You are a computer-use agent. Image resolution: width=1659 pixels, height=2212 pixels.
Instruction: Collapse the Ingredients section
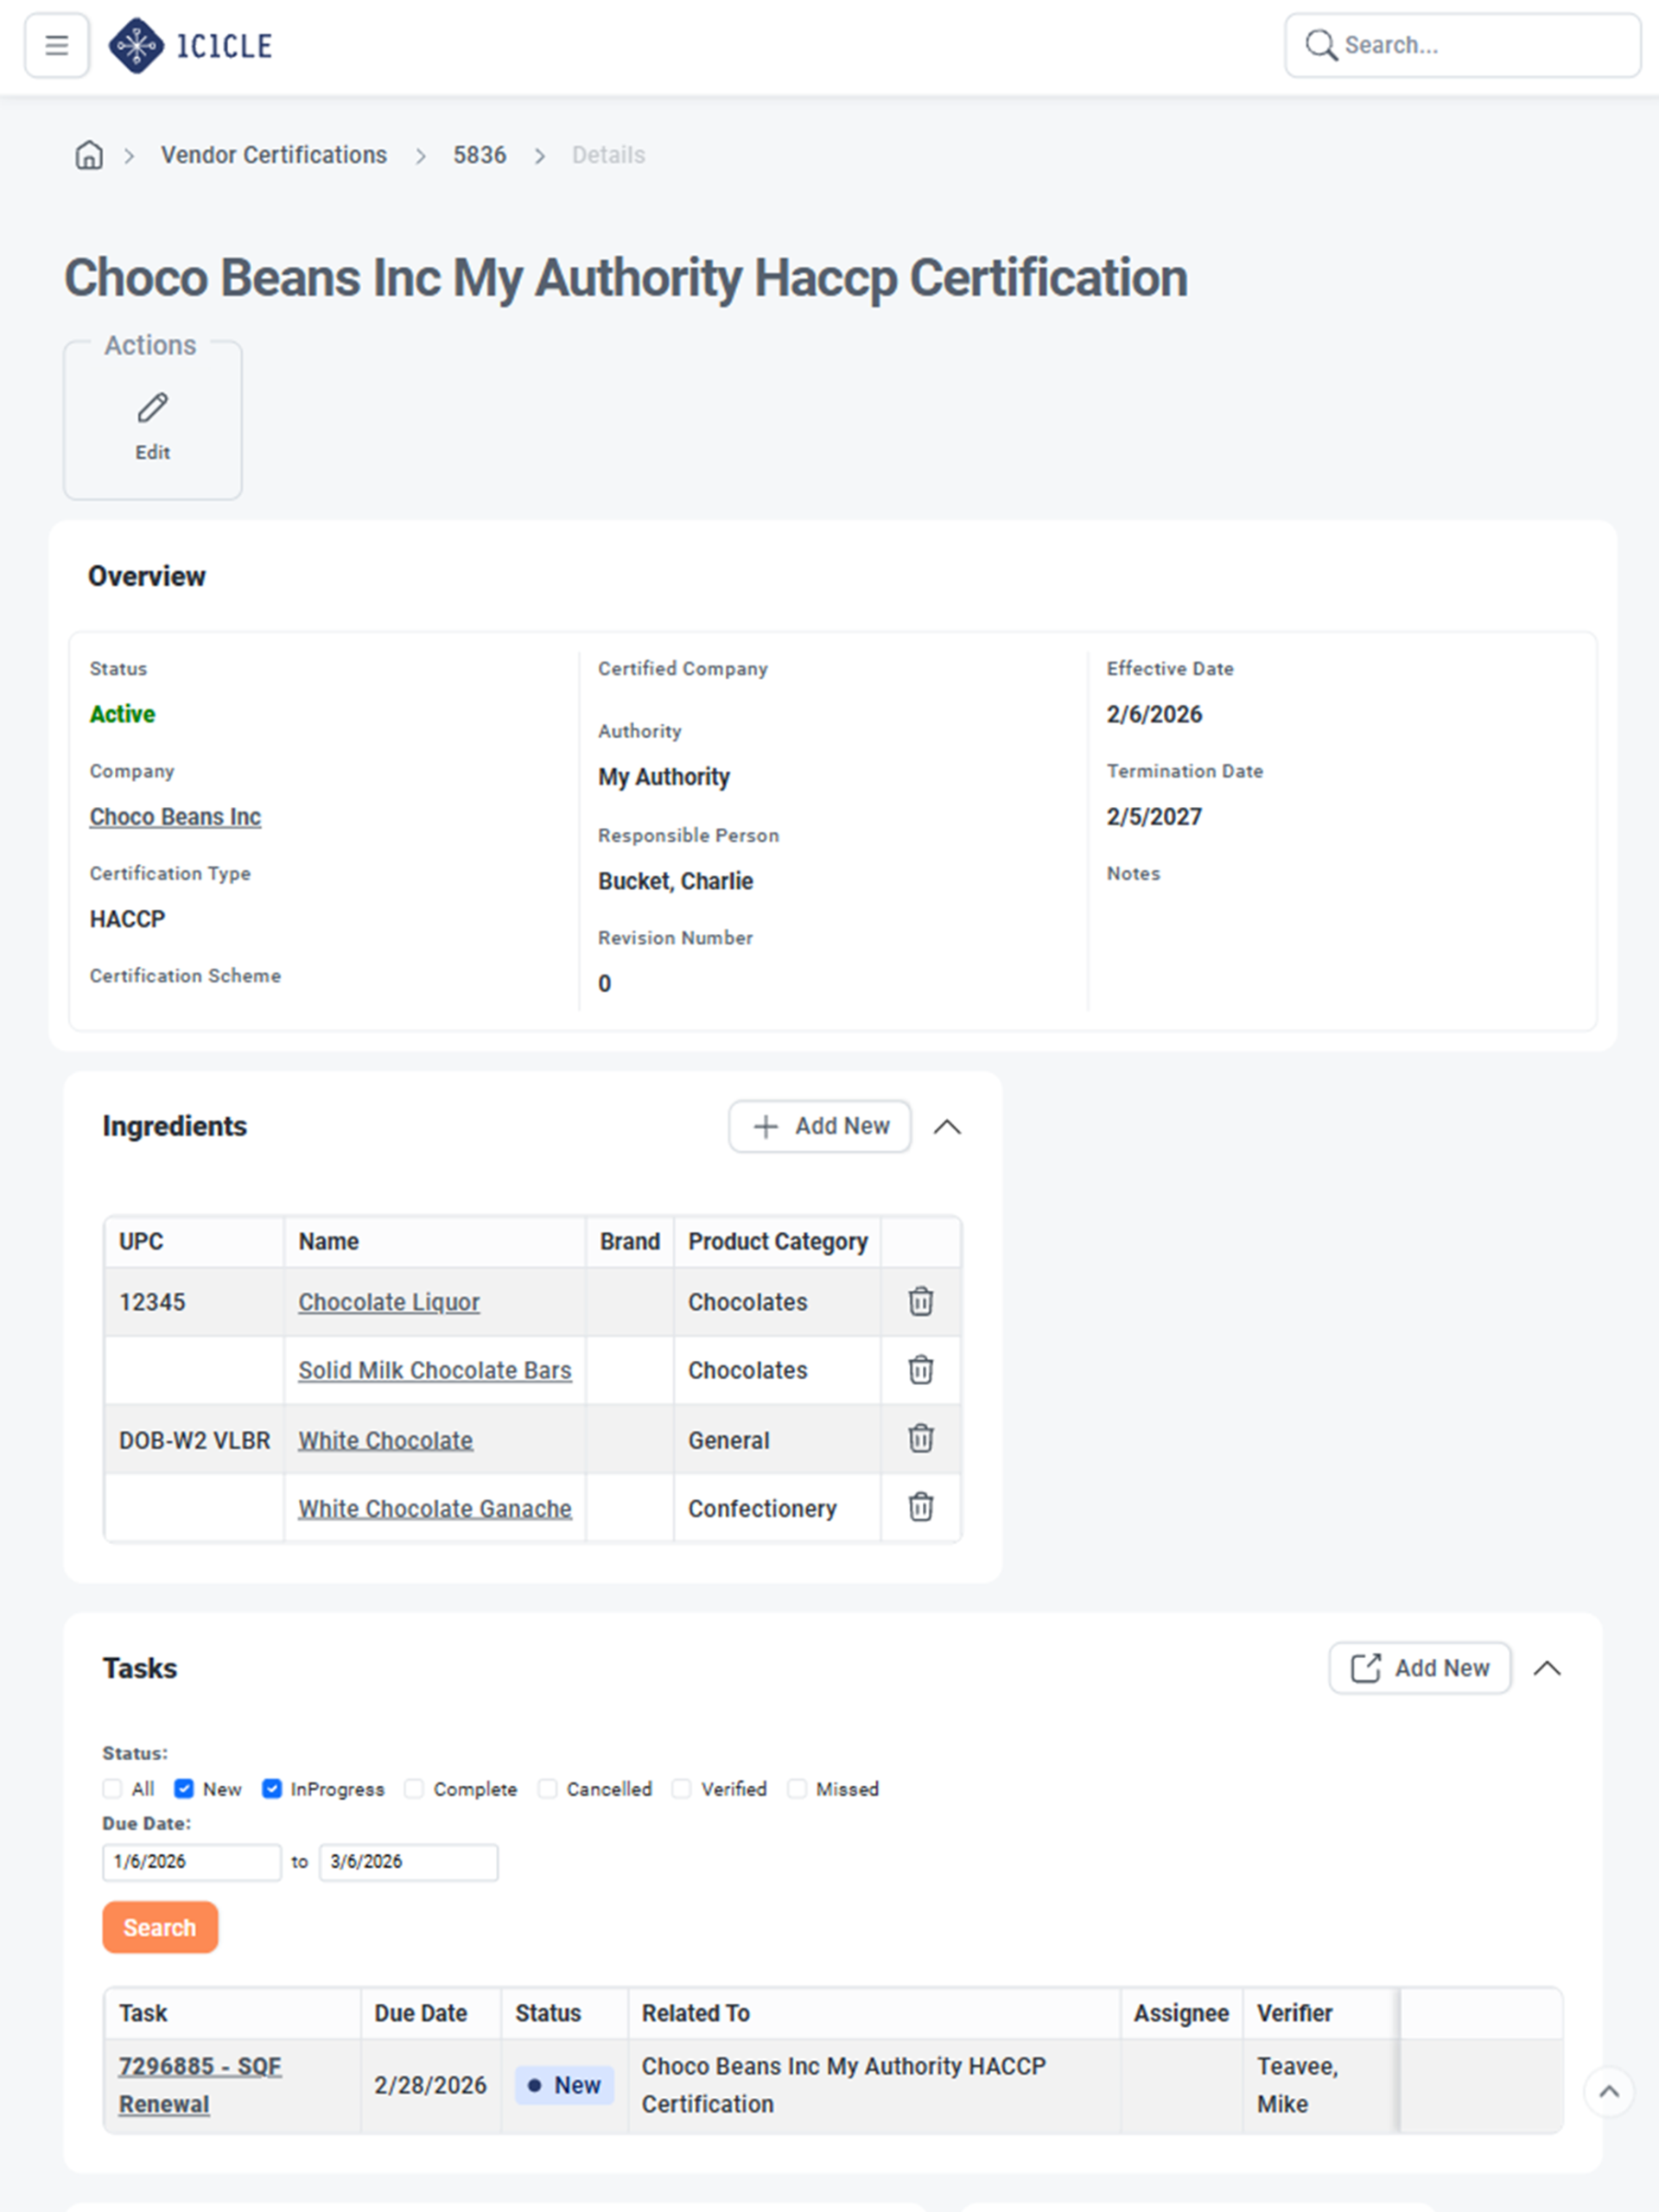point(947,1127)
